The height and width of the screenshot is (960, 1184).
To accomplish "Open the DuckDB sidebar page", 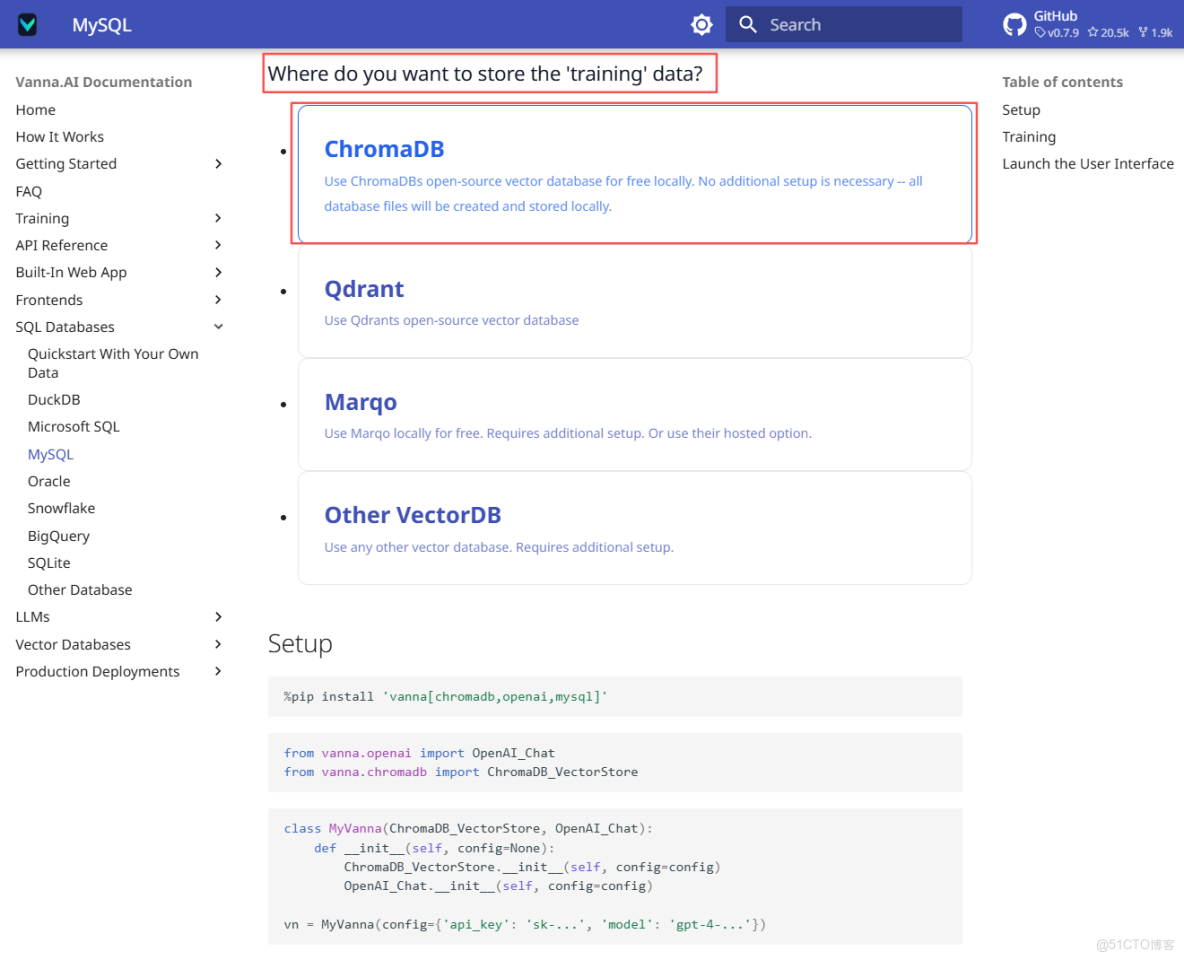I will (x=54, y=400).
